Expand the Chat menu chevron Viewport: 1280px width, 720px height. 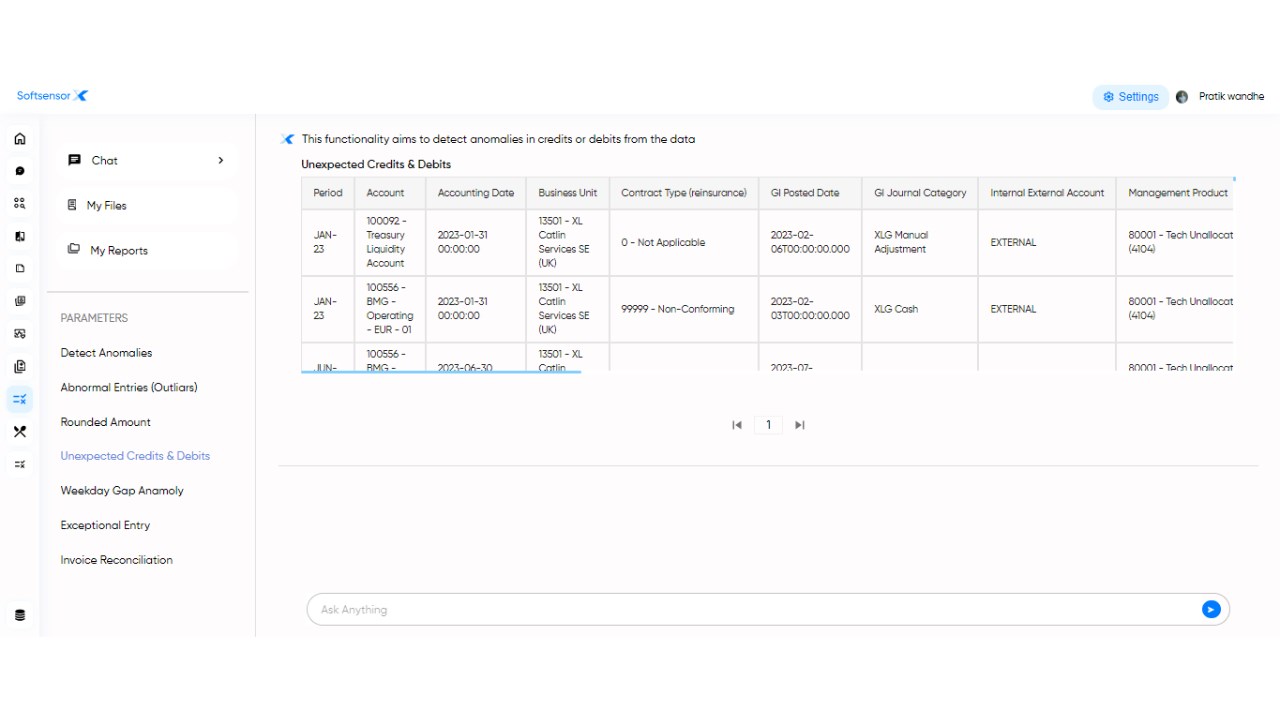[221, 160]
